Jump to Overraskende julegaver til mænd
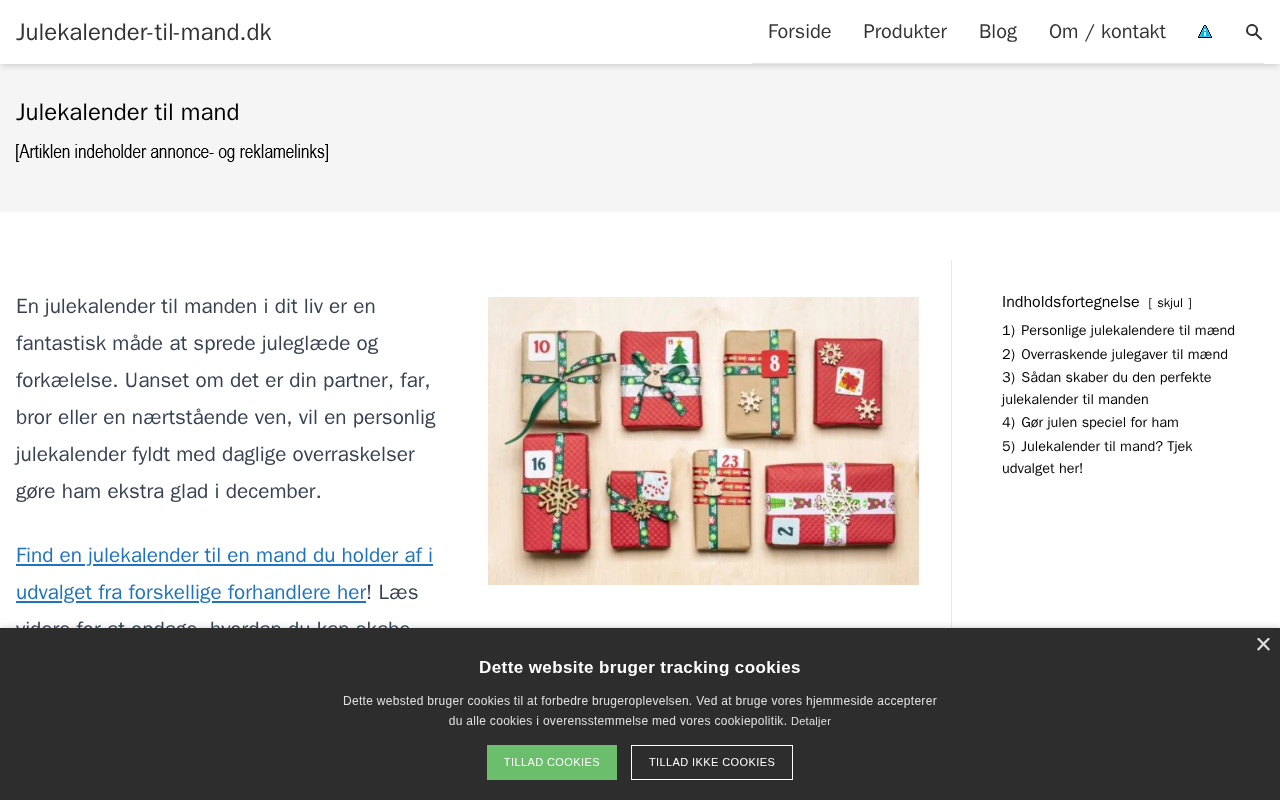 coord(1115,354)
